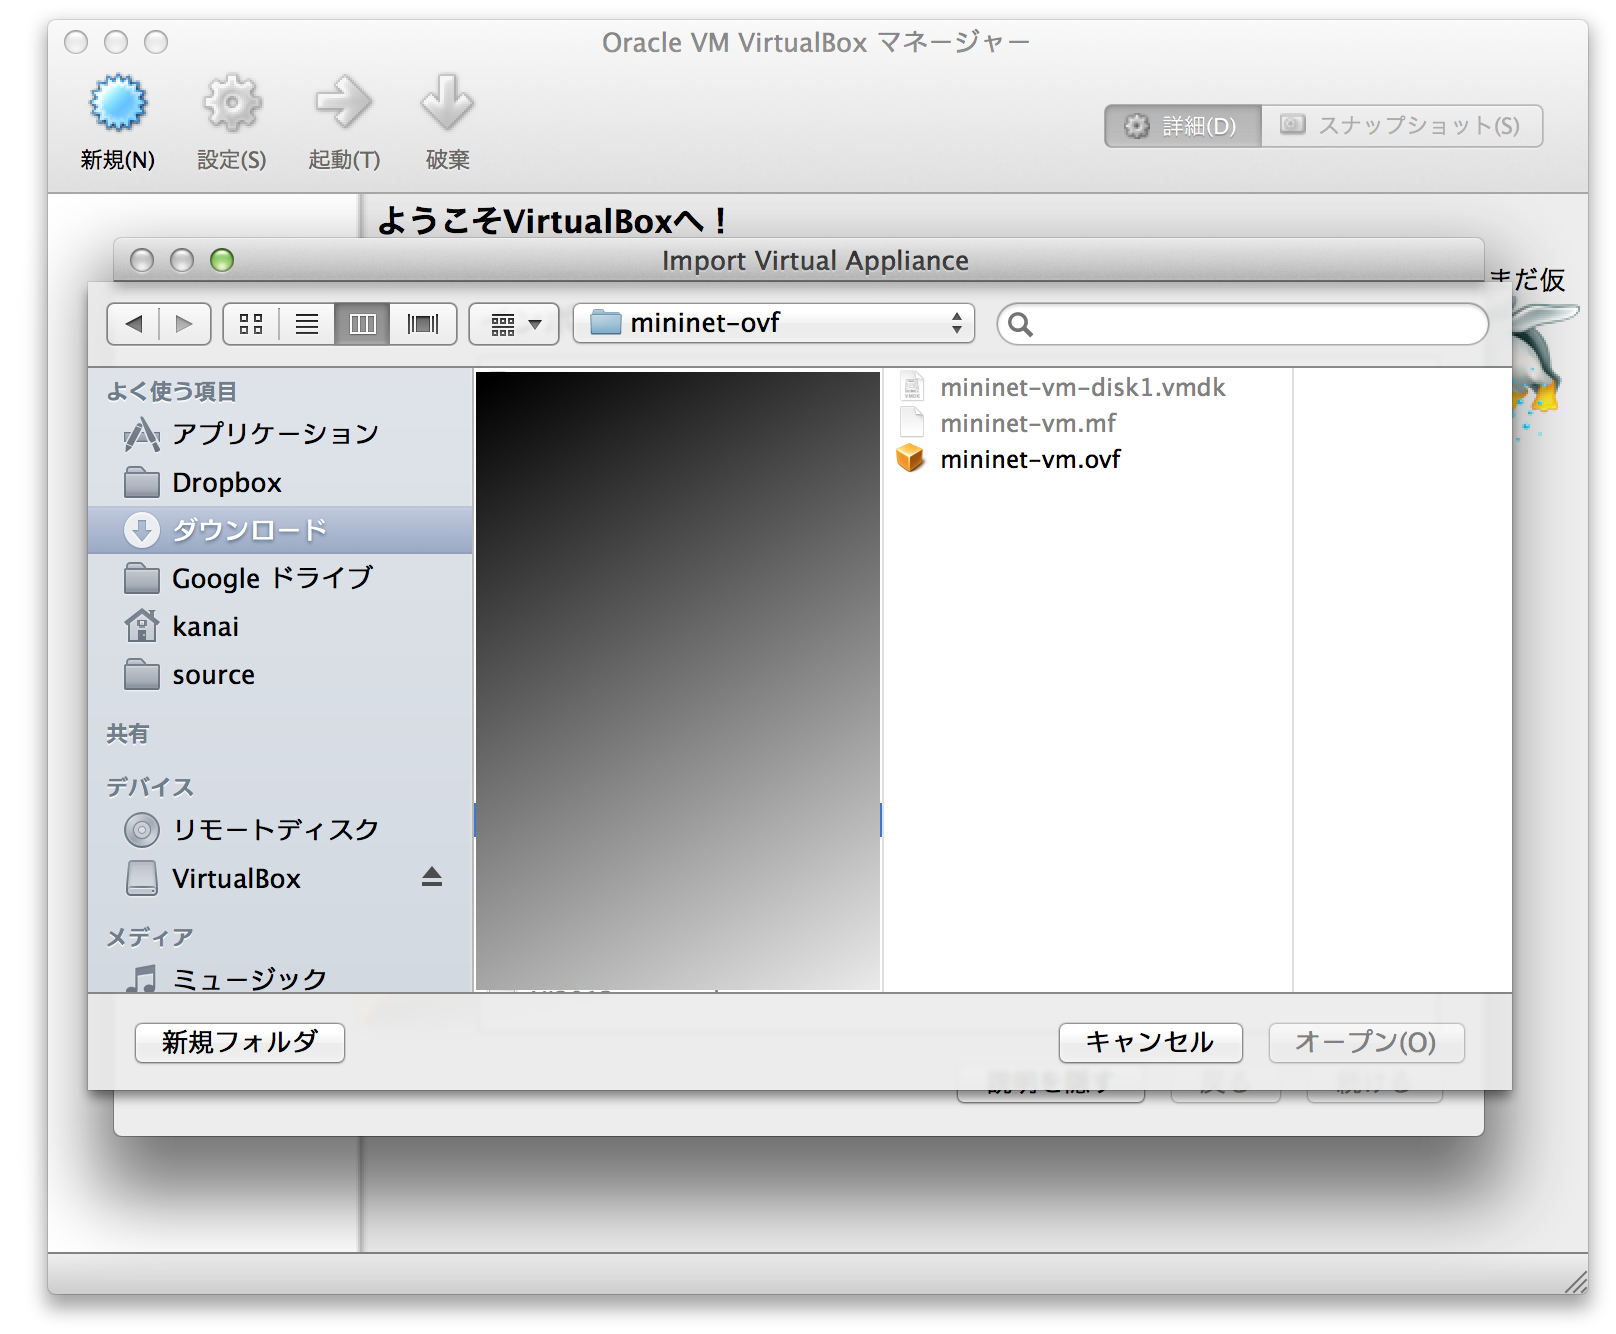Click the ダウンロード download arrow icon
Viewport: 1616px width, 1334px height.
coord(142,530)
